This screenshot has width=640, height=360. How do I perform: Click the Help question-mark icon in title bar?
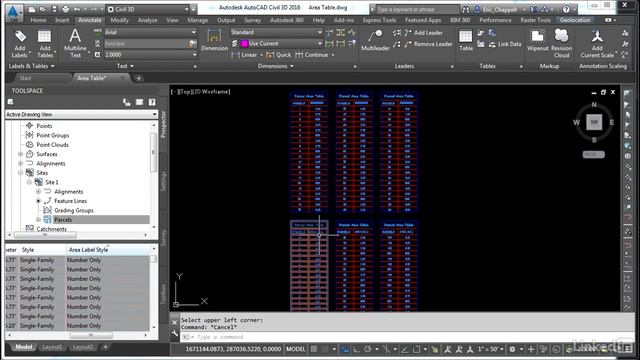click(x=566, y=9)
